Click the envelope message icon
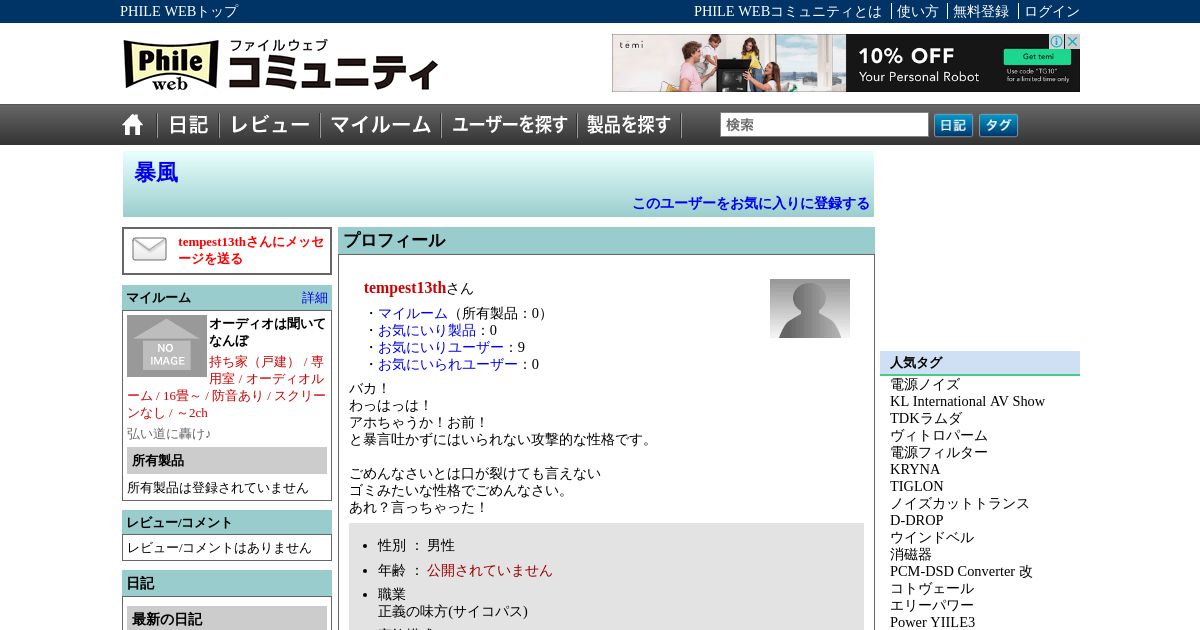The width and height of the screenshot is (1200, 630). pos(150,250)
